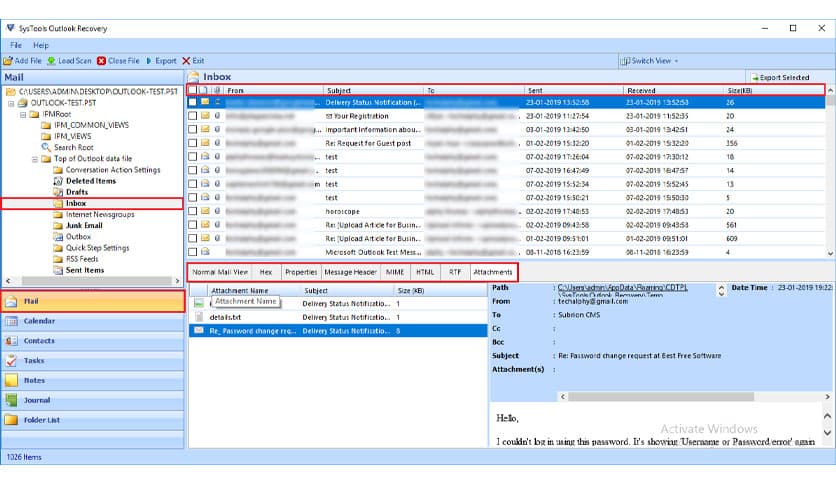Click the Drafts folder icon
Screen dimensions: 836x484
58,192
